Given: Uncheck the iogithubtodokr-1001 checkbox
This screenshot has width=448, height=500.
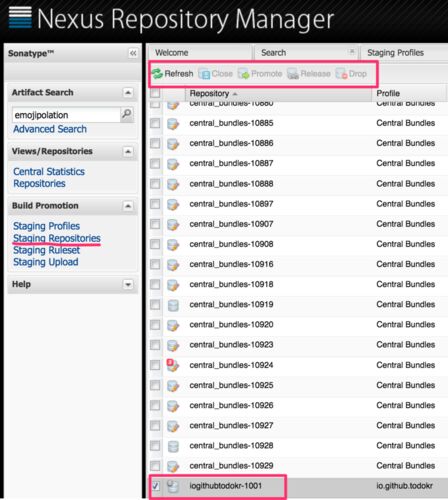Looking at the screenshot, I should pos(155,486).
